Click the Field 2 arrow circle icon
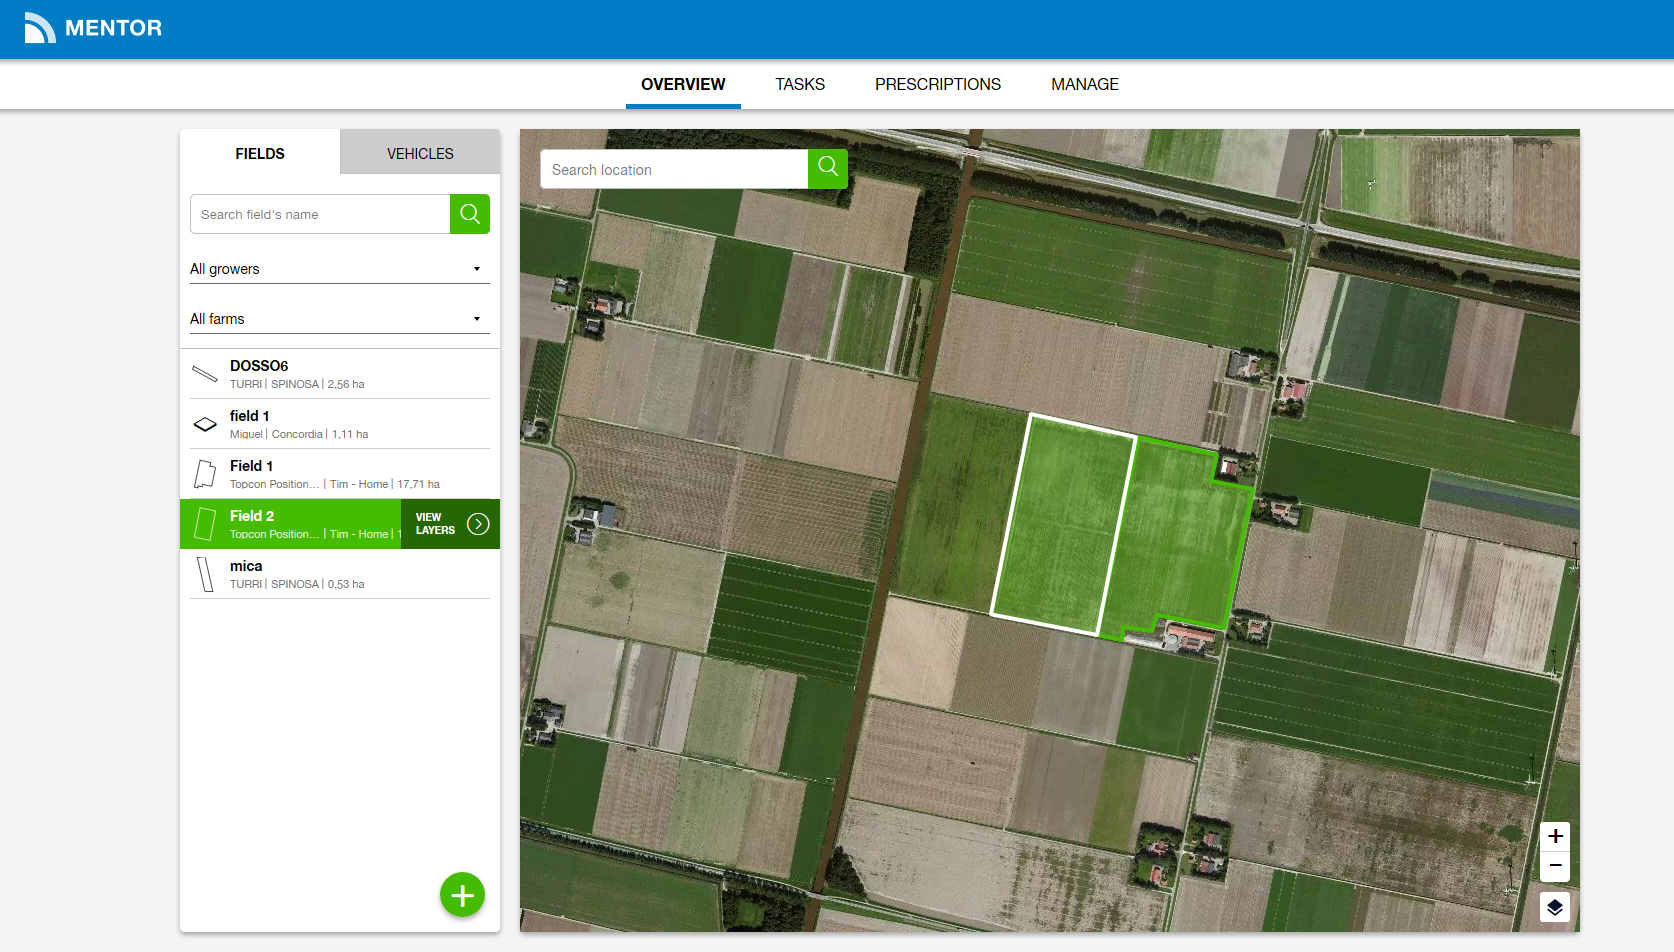1674x952 pixels. tap(479, 524)
